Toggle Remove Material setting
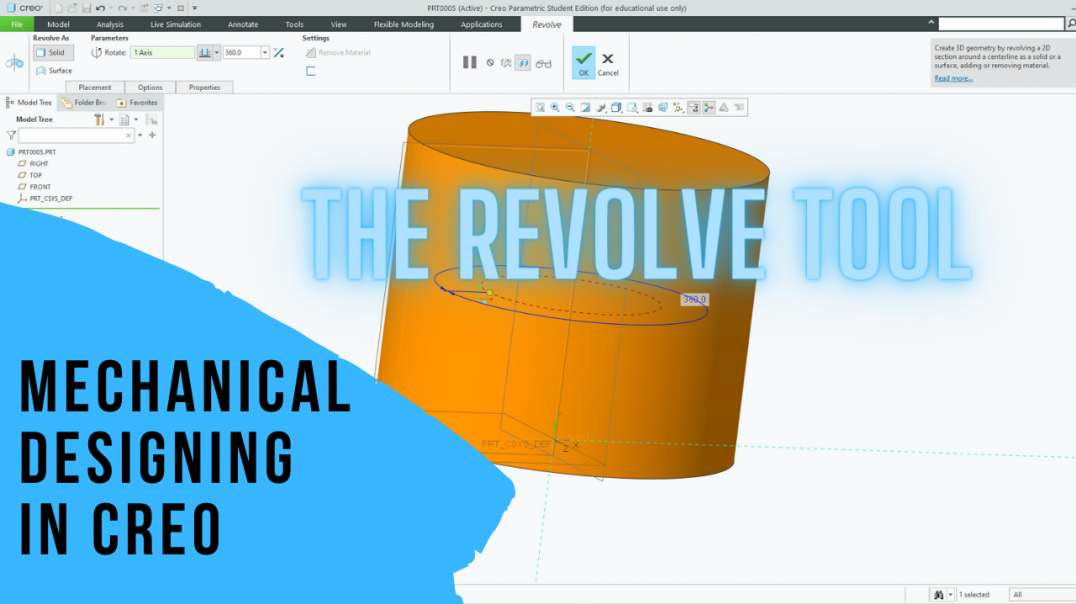Viewport: 1076px width, 604px height. 338,52
